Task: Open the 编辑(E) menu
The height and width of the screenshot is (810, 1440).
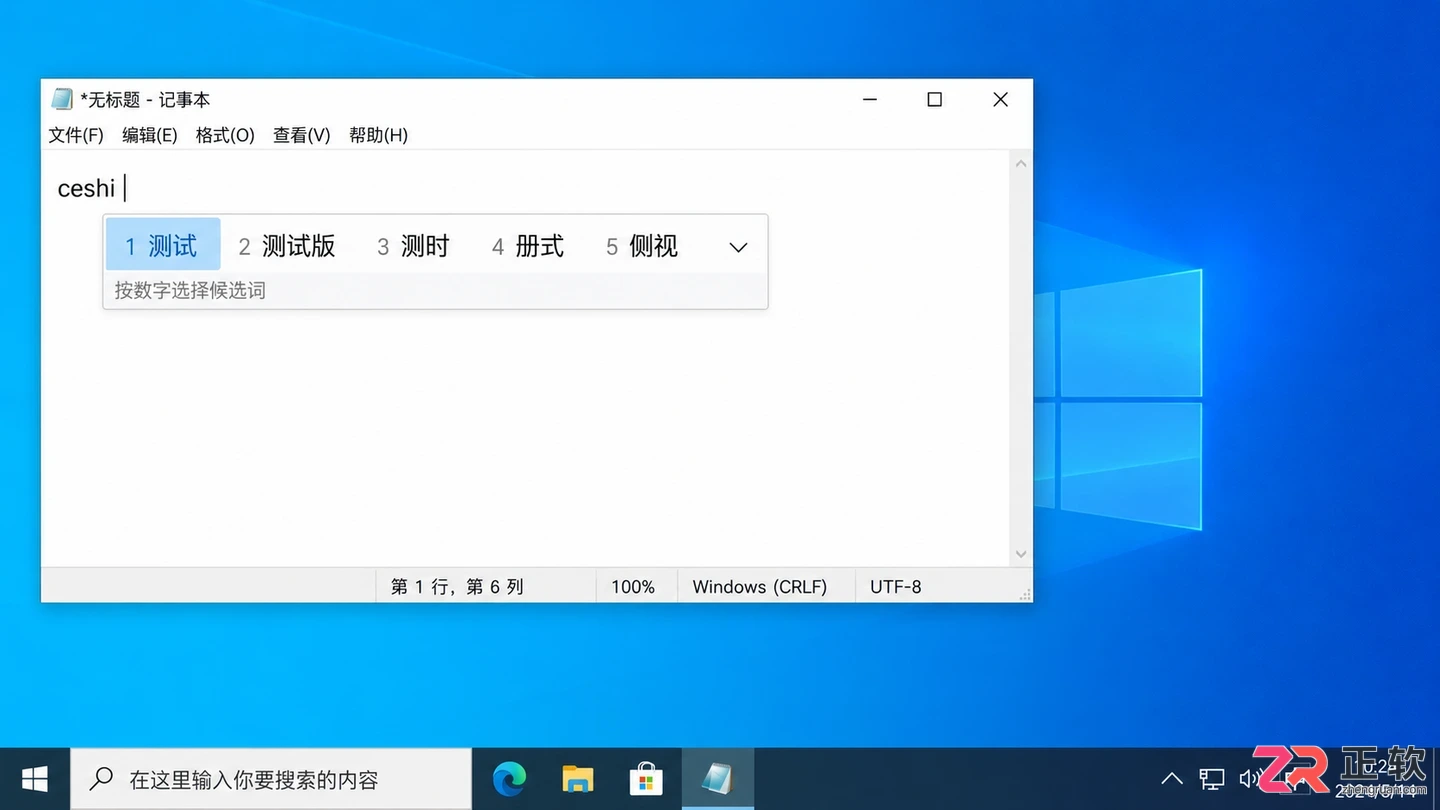Action: (150, 135)
